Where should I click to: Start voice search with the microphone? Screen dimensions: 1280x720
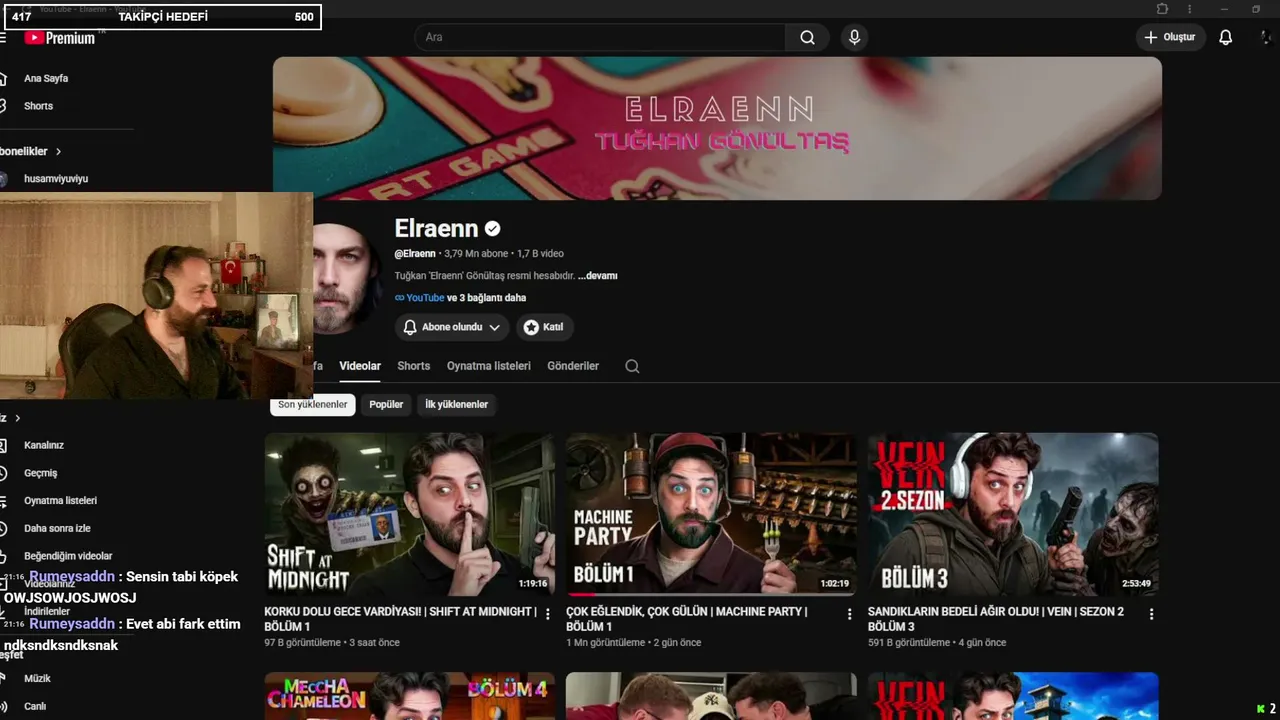click(x=854, y=38)
